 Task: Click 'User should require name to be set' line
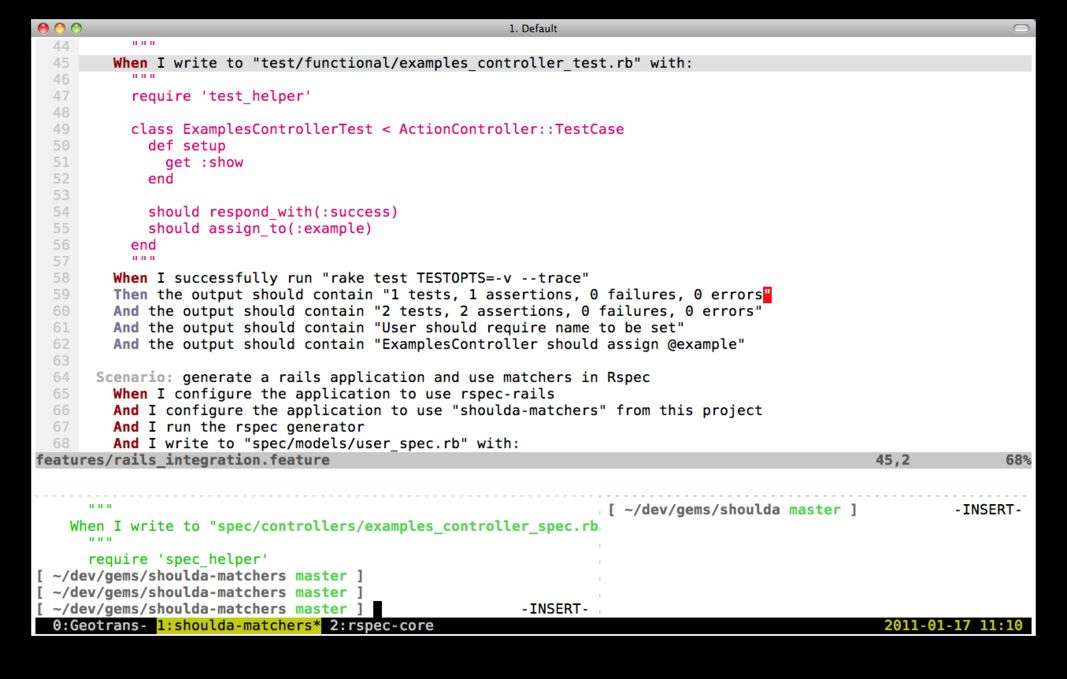click(399, 327)
